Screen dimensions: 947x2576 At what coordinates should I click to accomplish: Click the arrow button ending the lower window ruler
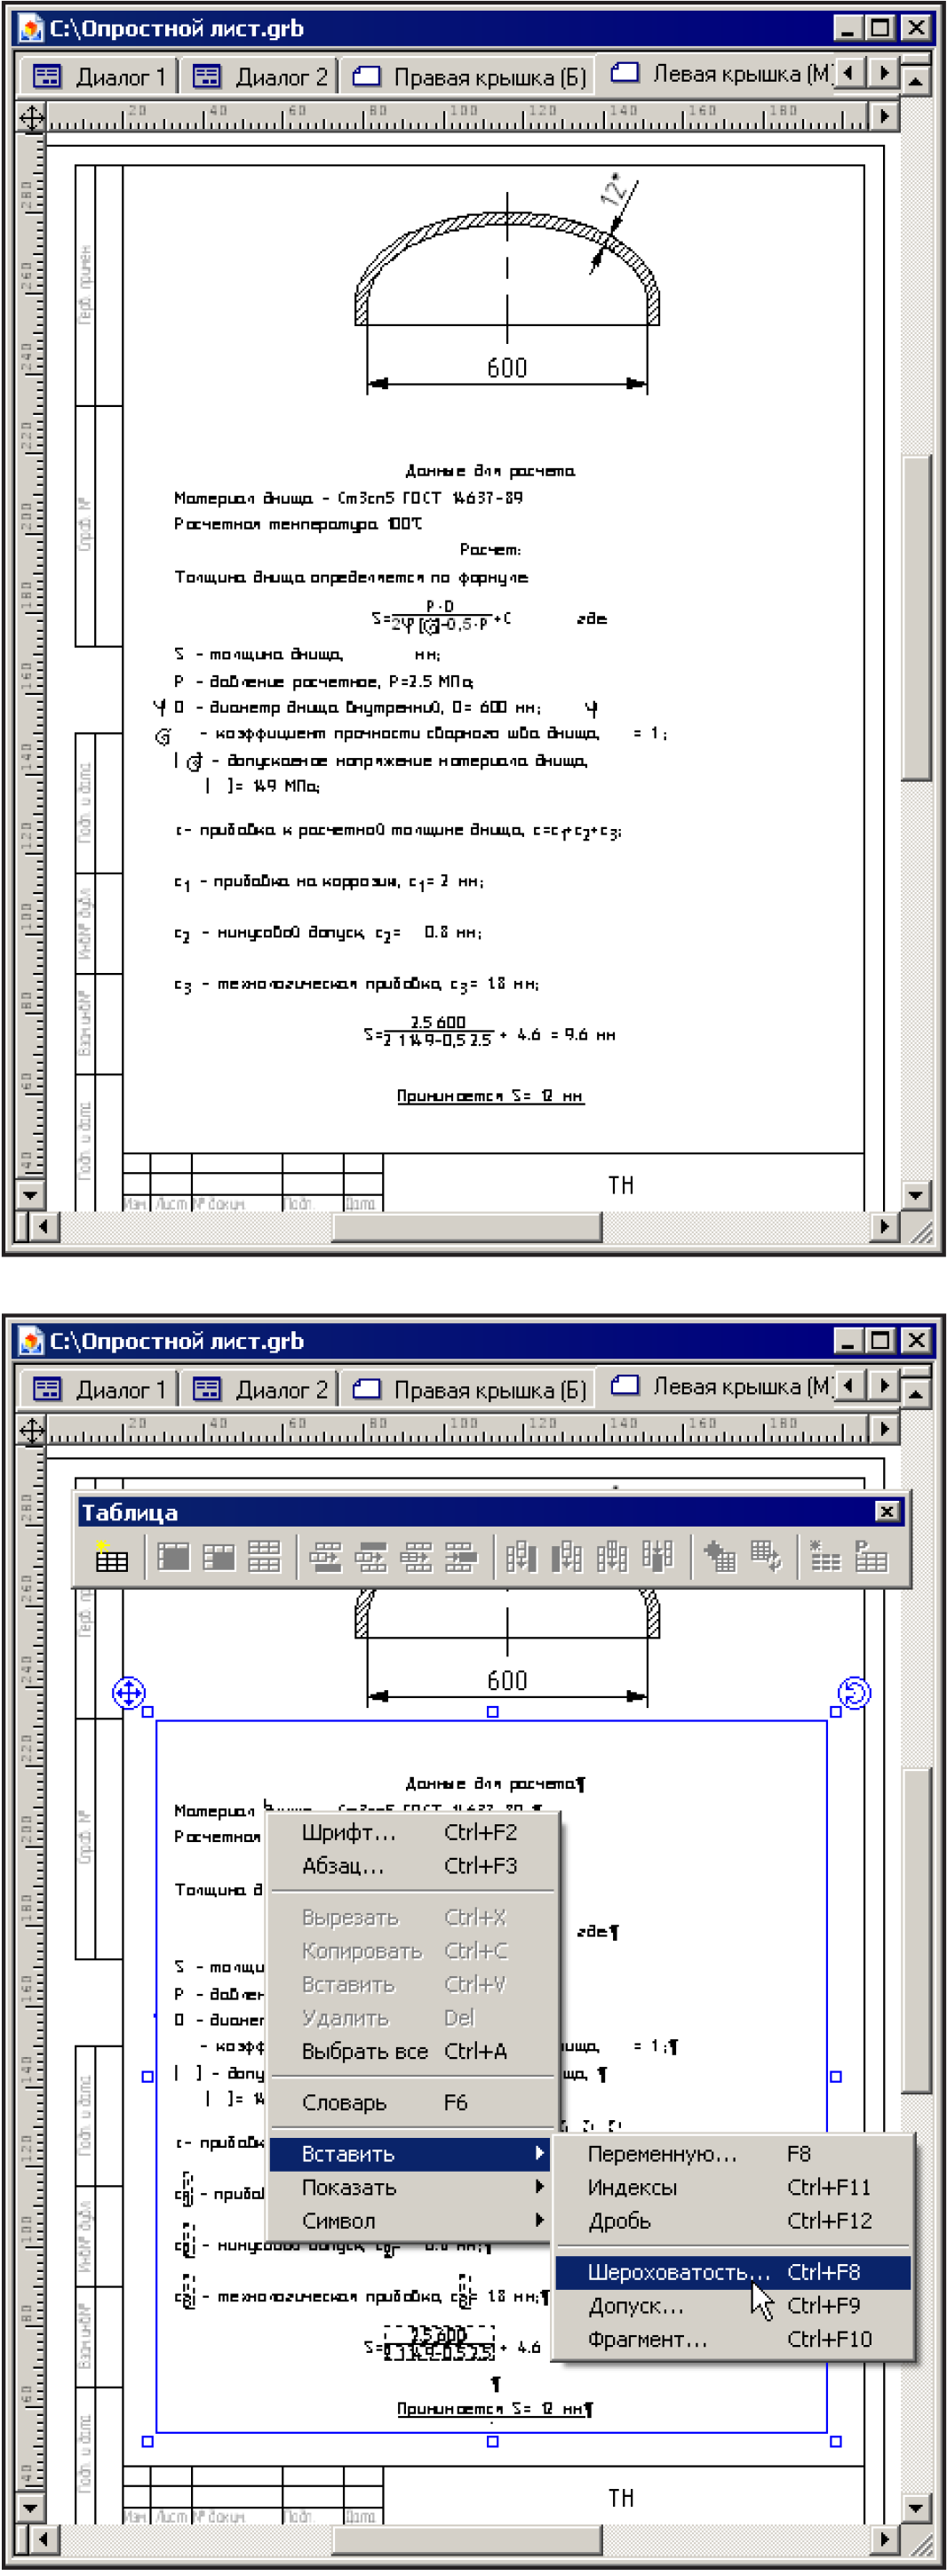tap(884, 1430)
